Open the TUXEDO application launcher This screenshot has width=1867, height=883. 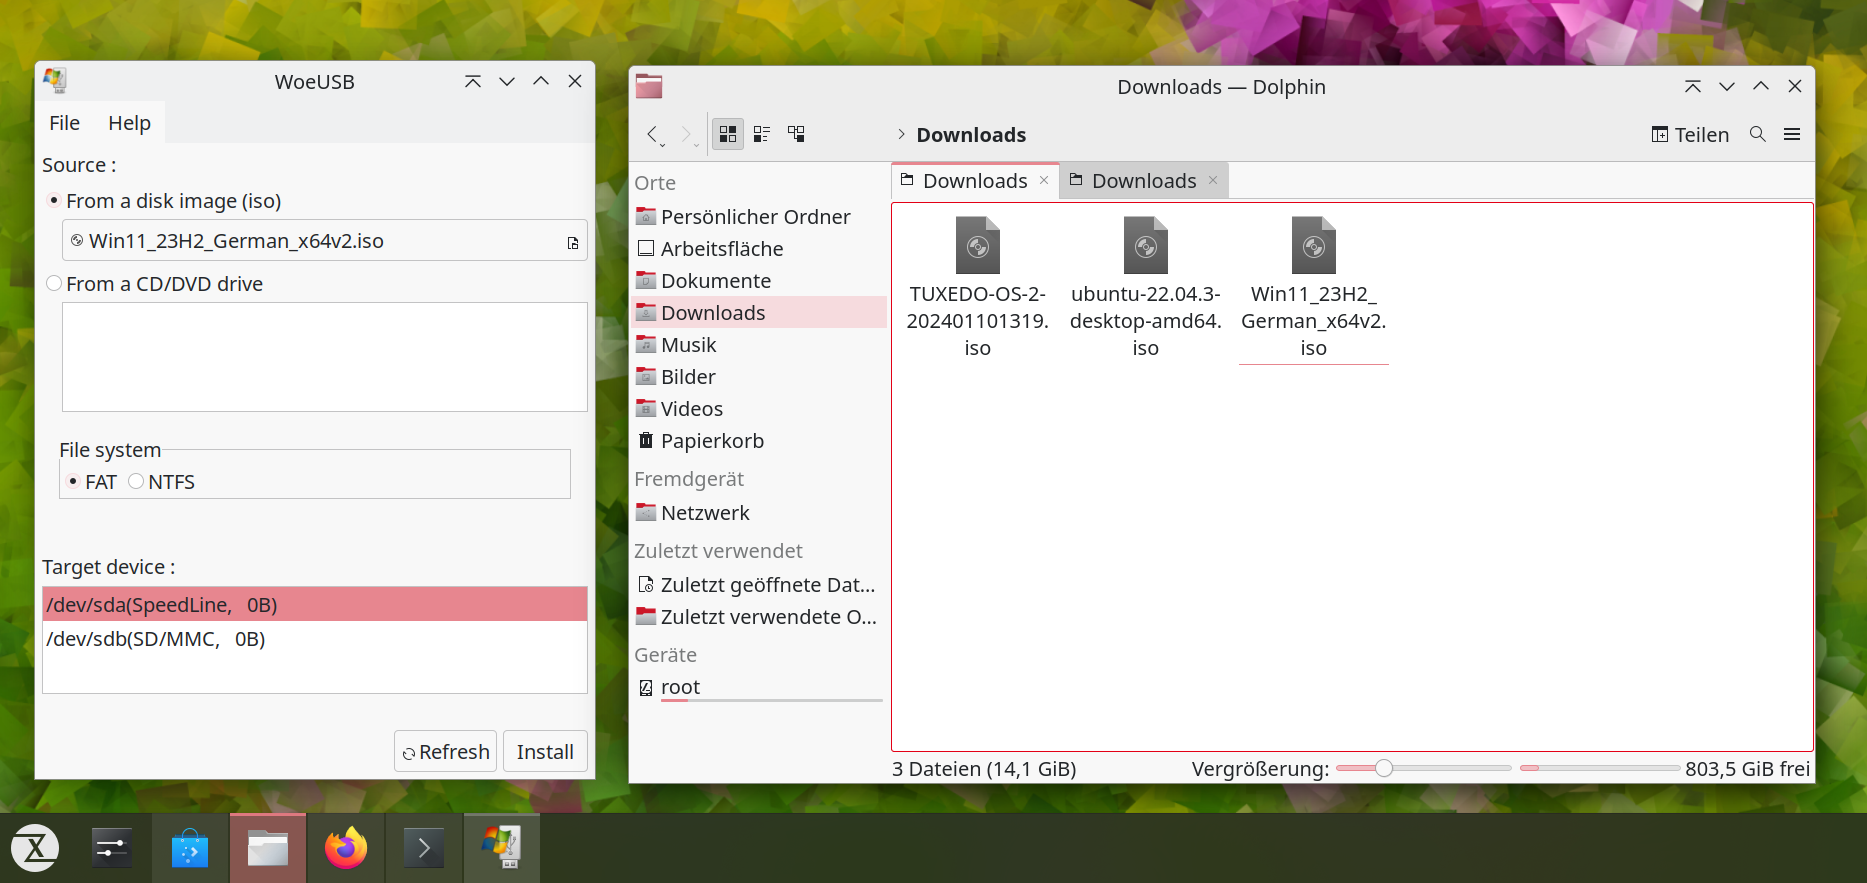click(x=35, y=848)
